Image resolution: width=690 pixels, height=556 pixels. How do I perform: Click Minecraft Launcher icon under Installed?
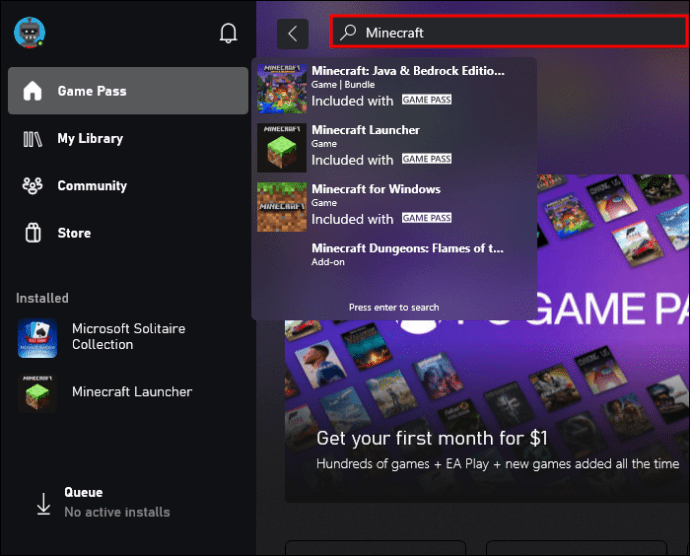(37, 393)
